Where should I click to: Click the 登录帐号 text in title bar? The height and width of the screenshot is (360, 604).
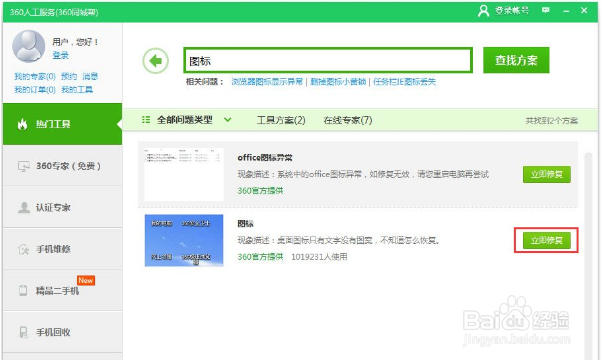512,11
